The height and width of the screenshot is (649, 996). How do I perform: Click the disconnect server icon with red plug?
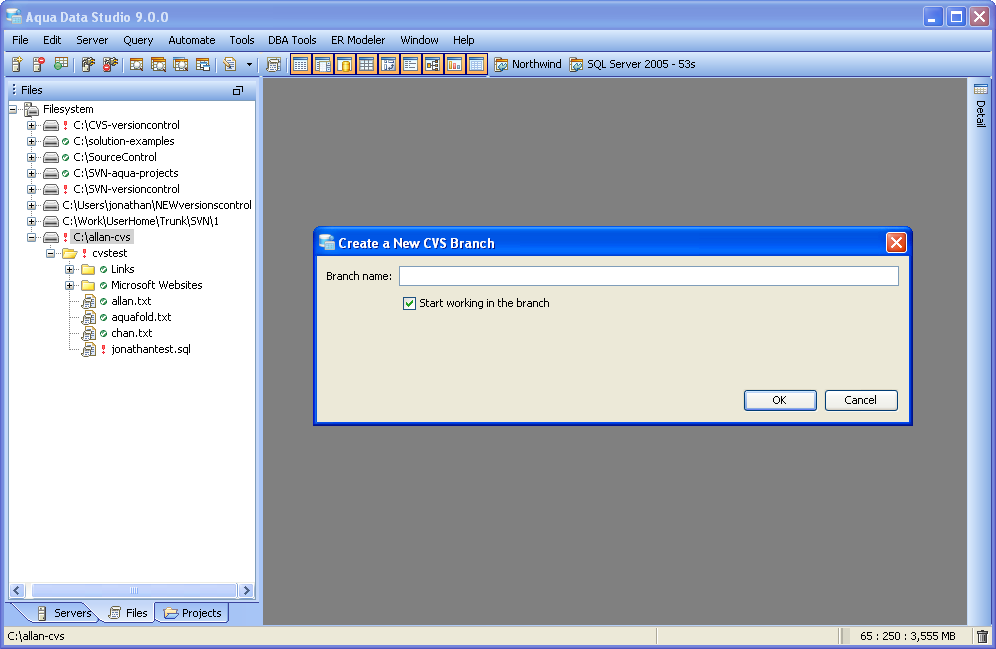[x=111, y=64]
